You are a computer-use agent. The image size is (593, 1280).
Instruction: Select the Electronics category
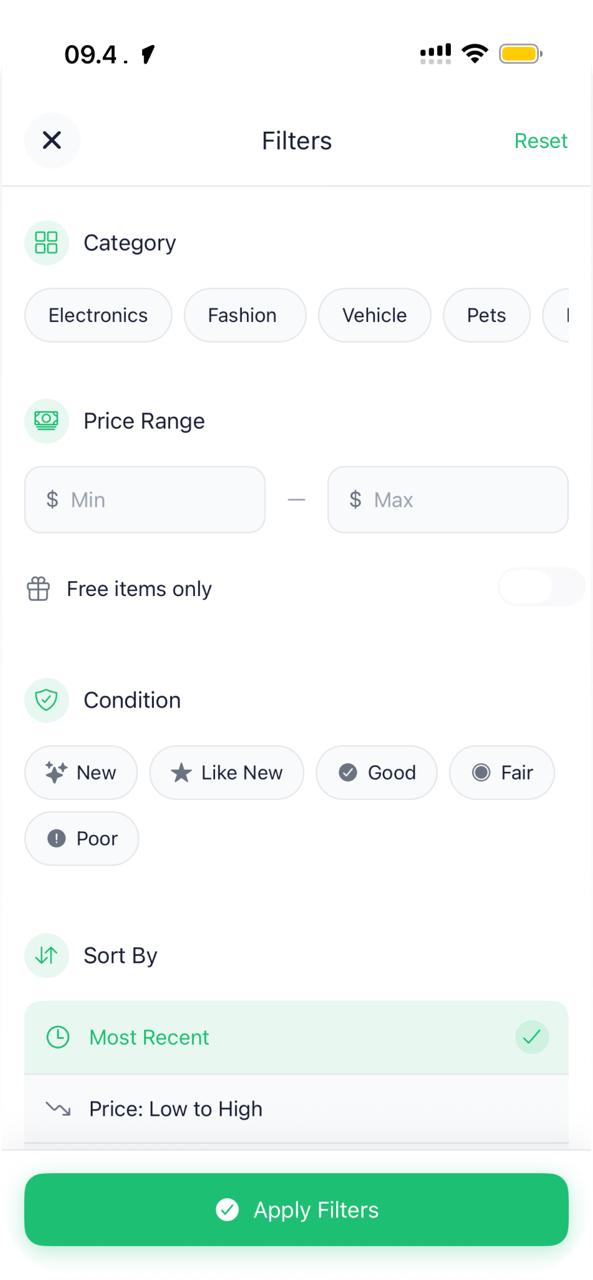[97, 315]
